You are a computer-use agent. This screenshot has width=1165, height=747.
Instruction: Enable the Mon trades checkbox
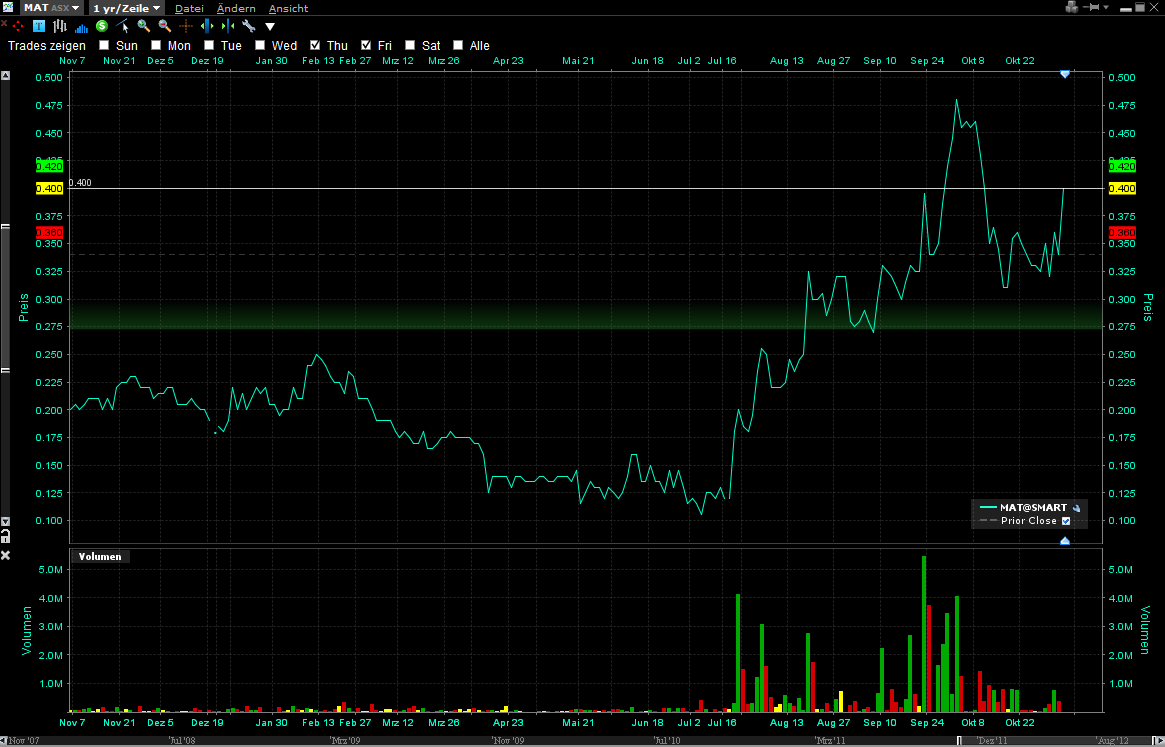[x=156, y=45]
